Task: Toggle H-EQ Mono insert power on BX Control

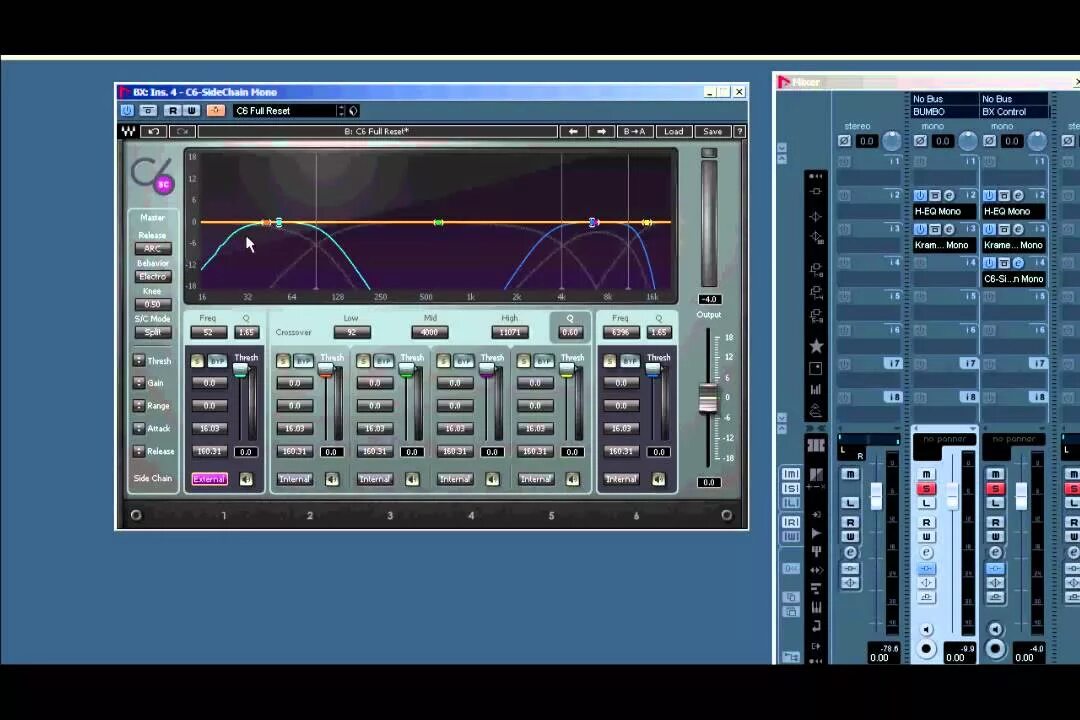Action: point(989,196)
